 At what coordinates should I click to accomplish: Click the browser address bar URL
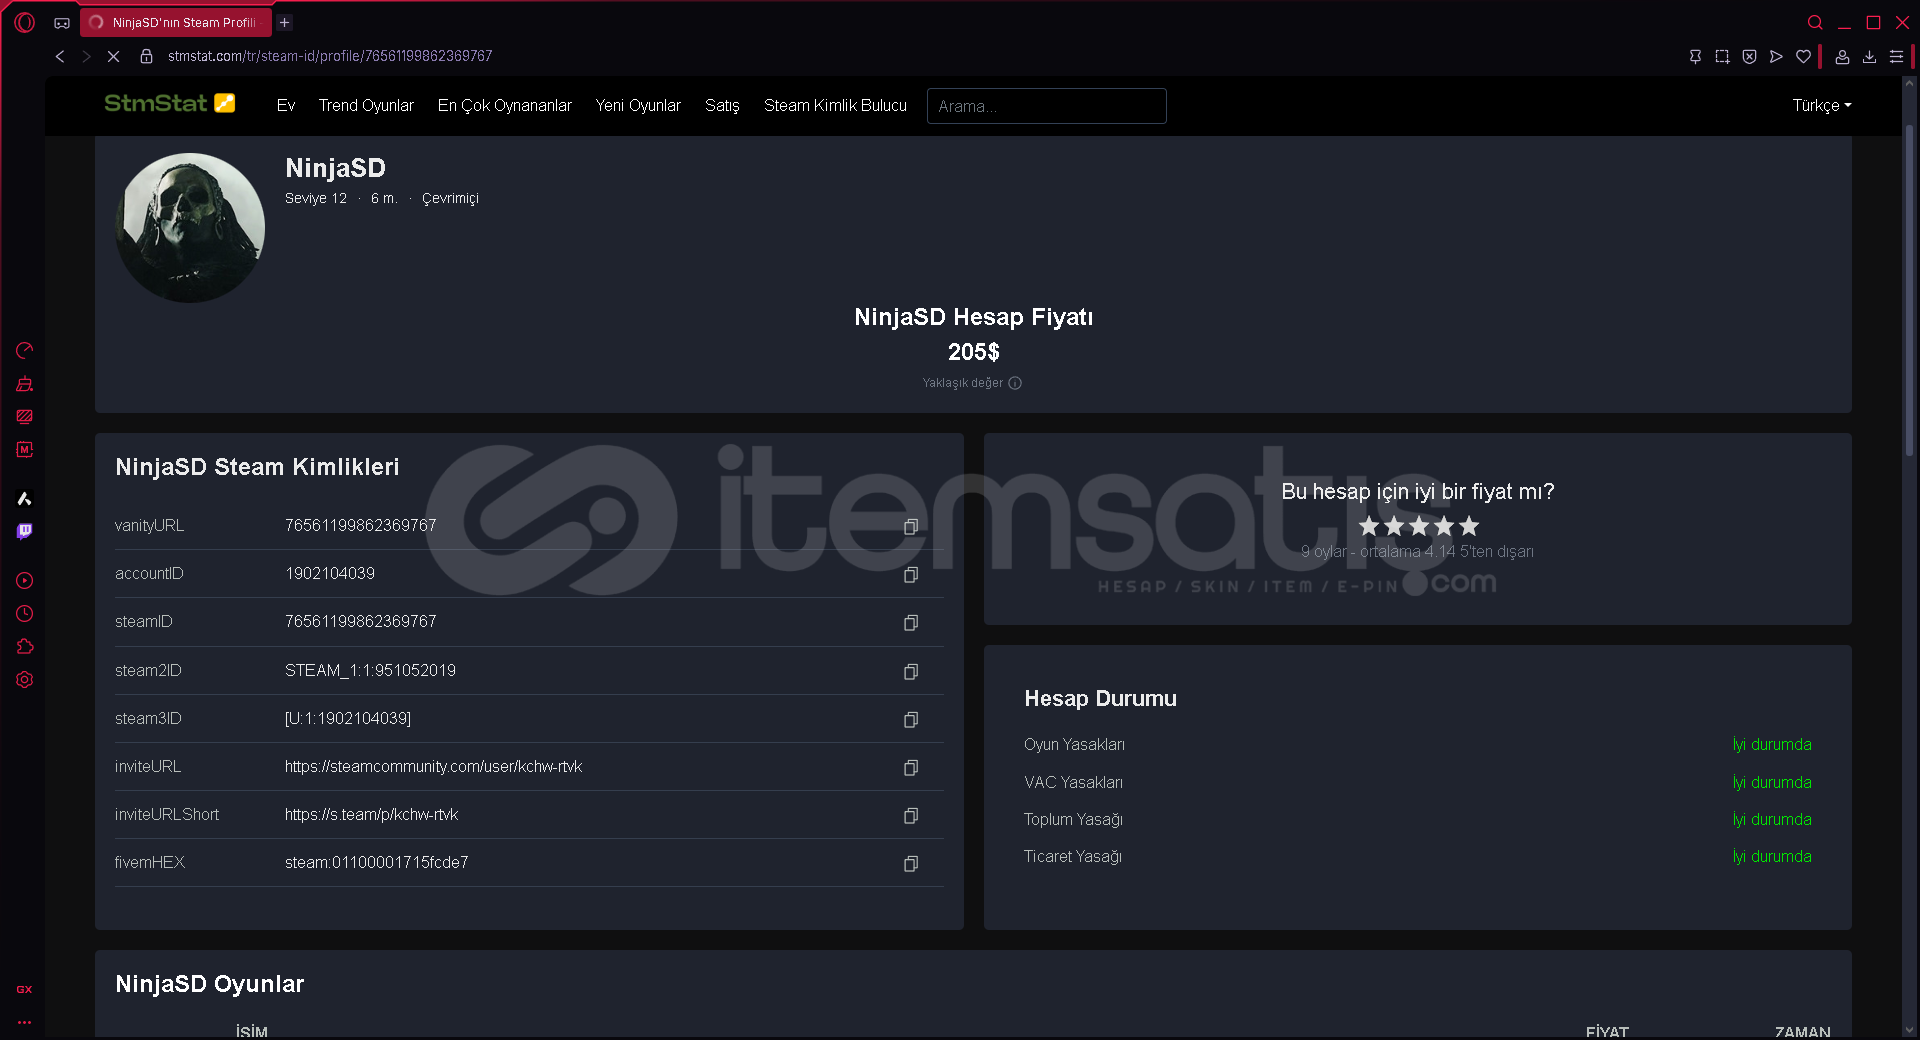tap(330, 56)
